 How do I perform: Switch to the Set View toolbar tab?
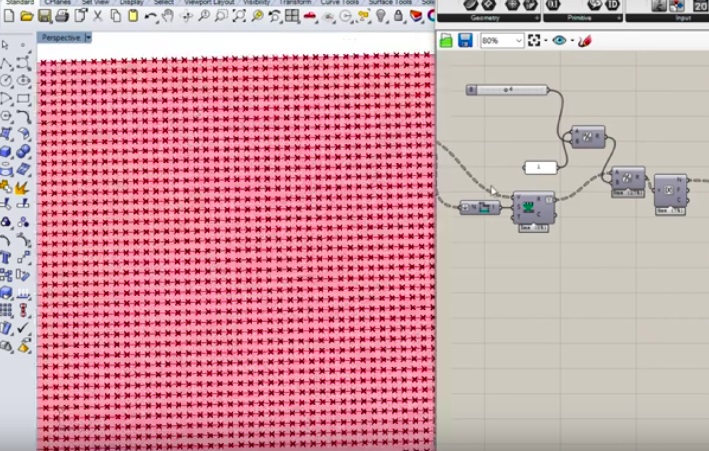[95, 2]
